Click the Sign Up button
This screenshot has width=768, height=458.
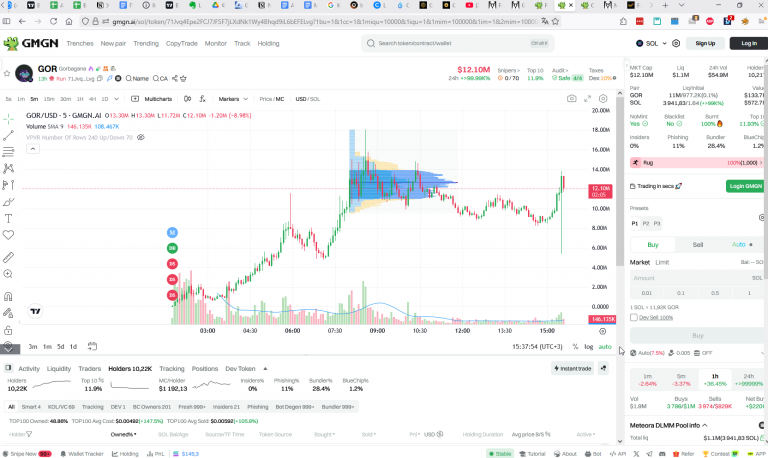click(705, 43)
